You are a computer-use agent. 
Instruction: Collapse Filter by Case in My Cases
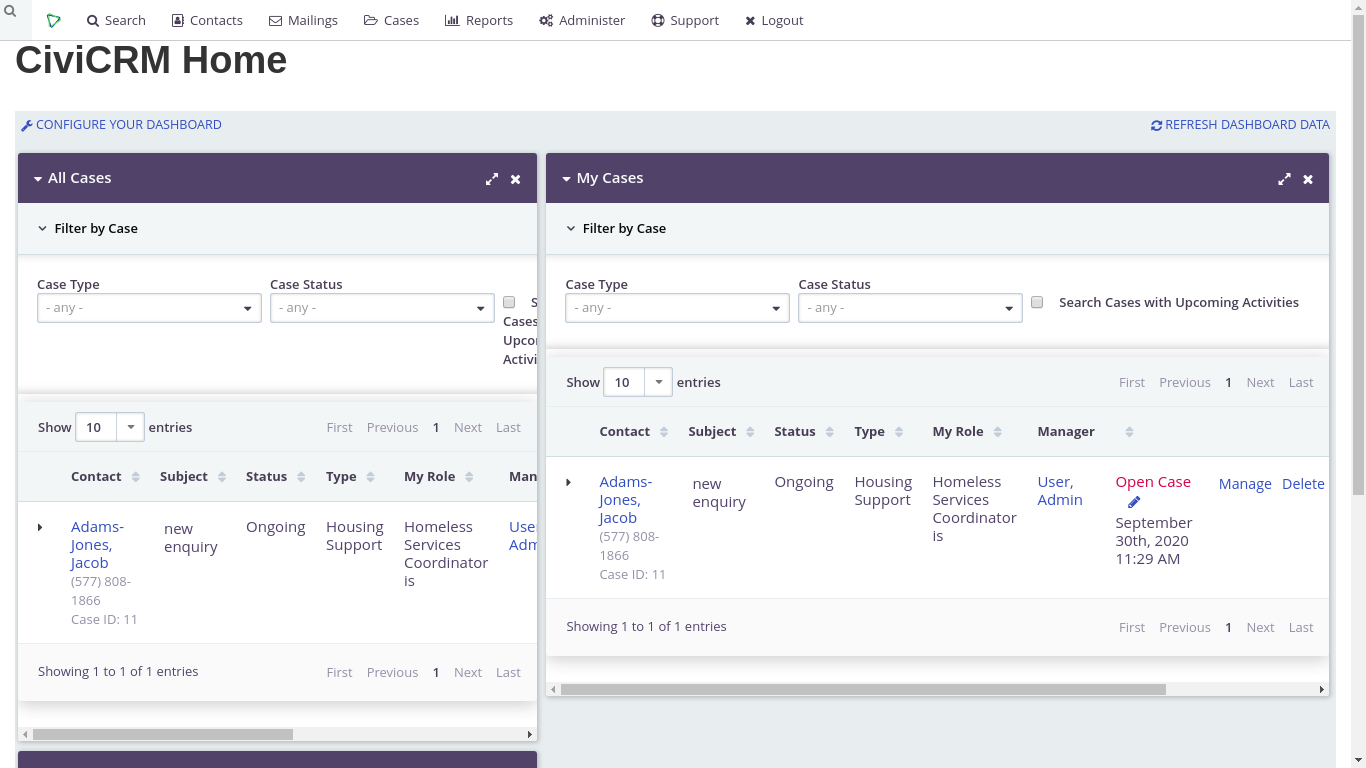[x=616, y=228]
